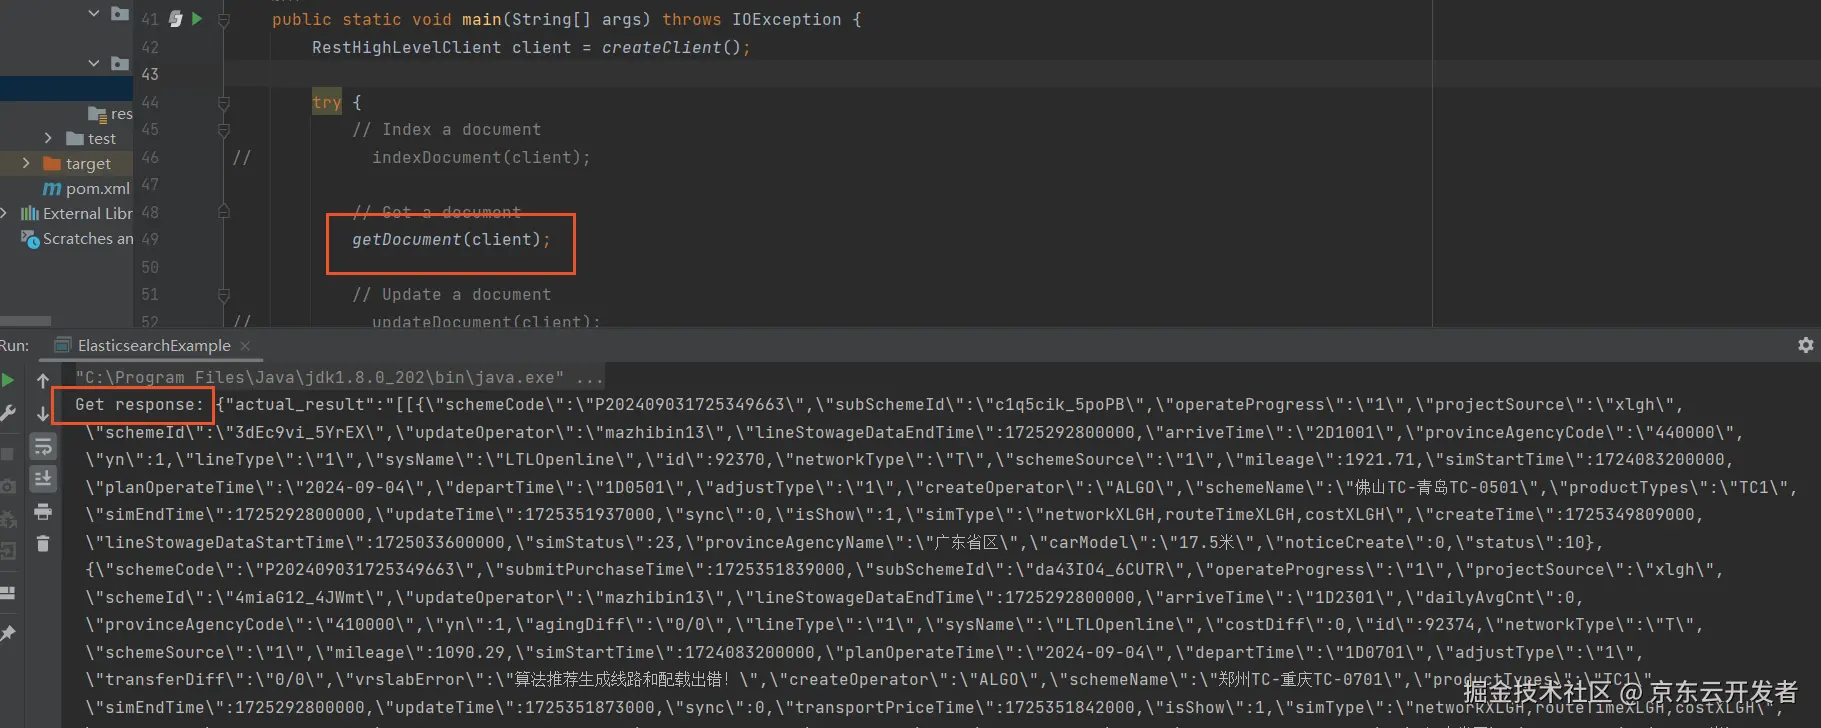Click the try keyword
Viewport: 1821px width, 728px height.
[x=326, y=102]
